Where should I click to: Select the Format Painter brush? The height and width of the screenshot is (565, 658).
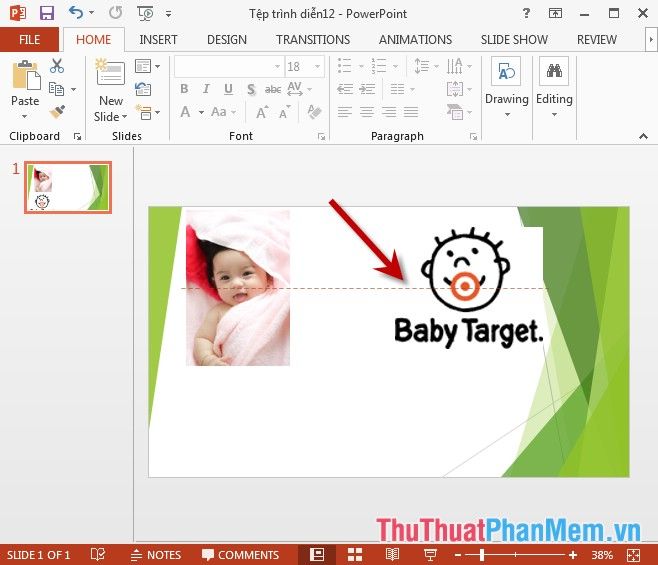click(57, 111)
